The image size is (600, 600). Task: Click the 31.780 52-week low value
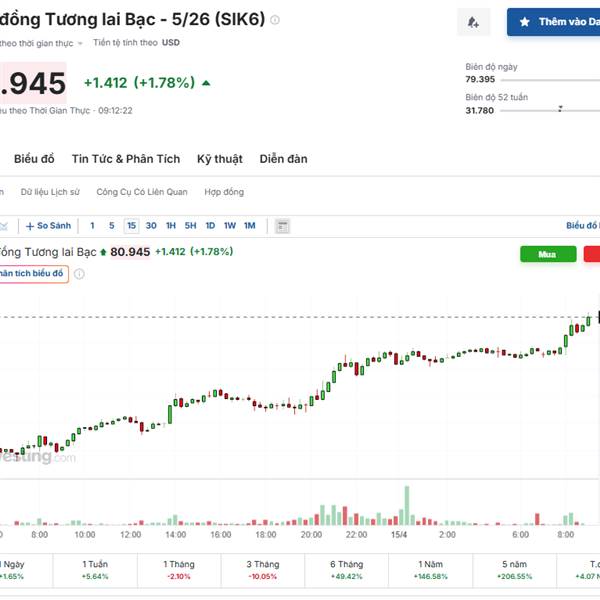(479, 111)
